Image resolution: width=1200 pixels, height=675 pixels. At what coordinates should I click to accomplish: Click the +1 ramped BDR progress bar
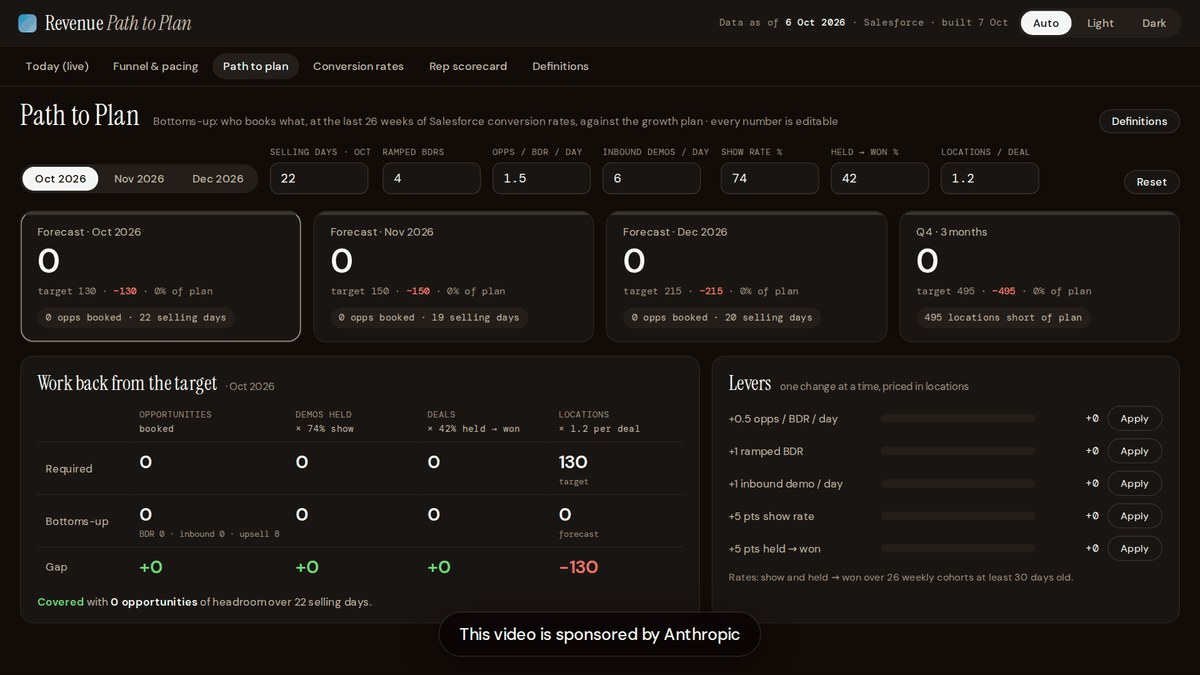958,451
